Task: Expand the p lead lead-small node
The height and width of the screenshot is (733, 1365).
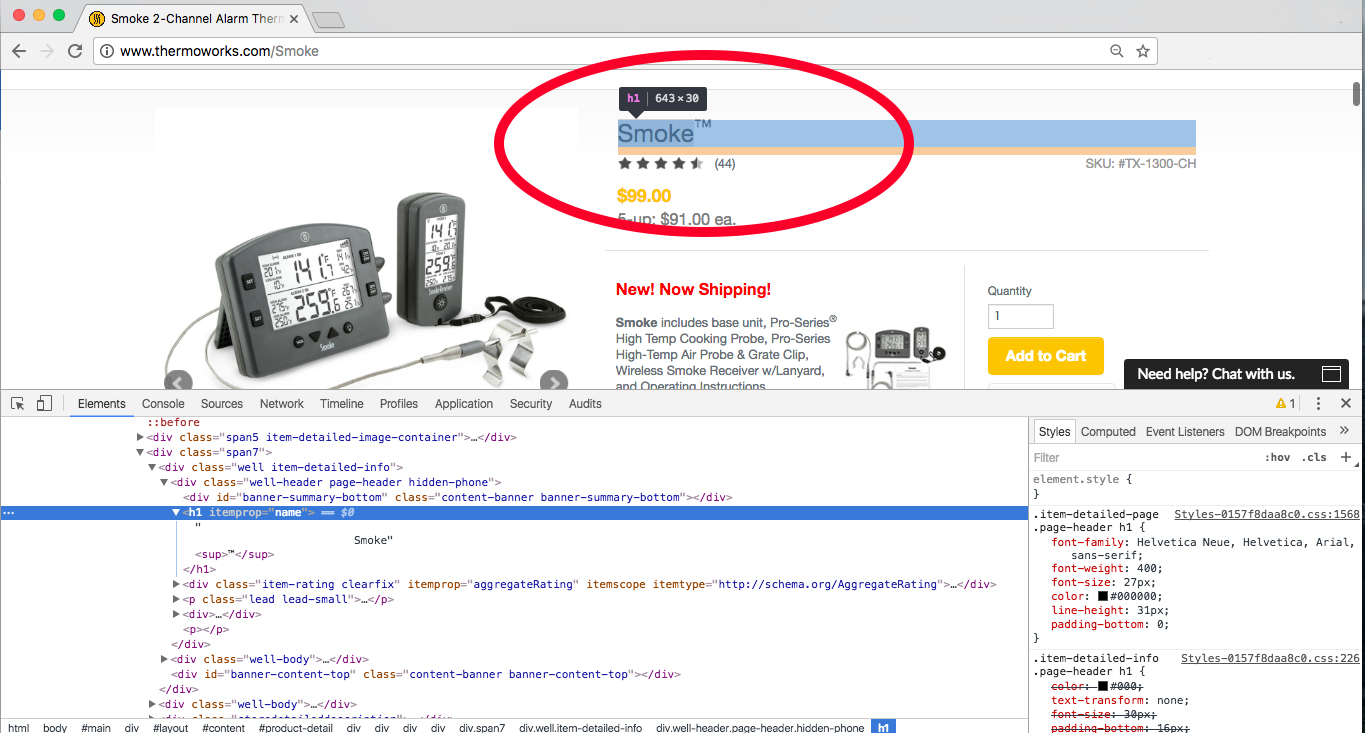Action: (177, 600)
